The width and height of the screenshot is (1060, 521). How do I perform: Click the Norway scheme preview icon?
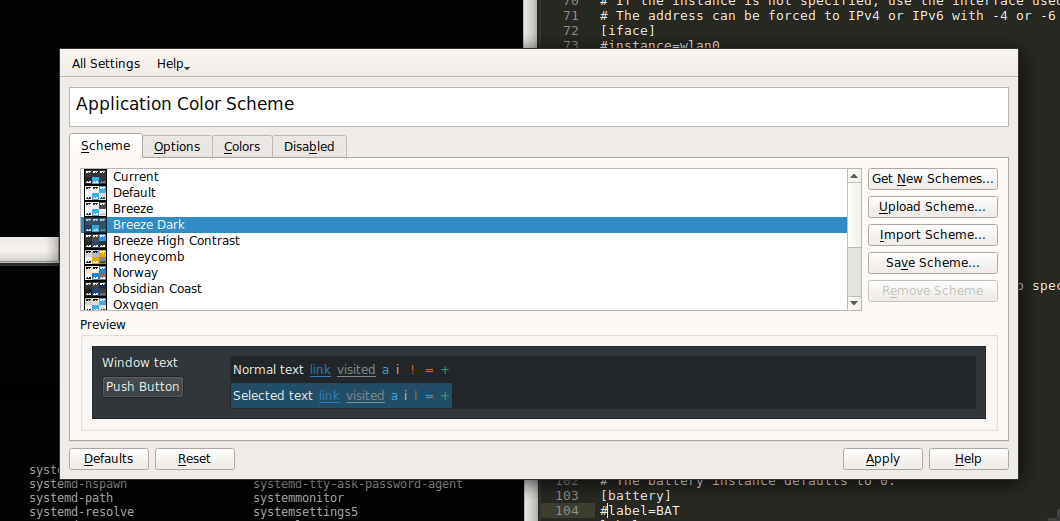pyautogui.click(x=96, y=273)
